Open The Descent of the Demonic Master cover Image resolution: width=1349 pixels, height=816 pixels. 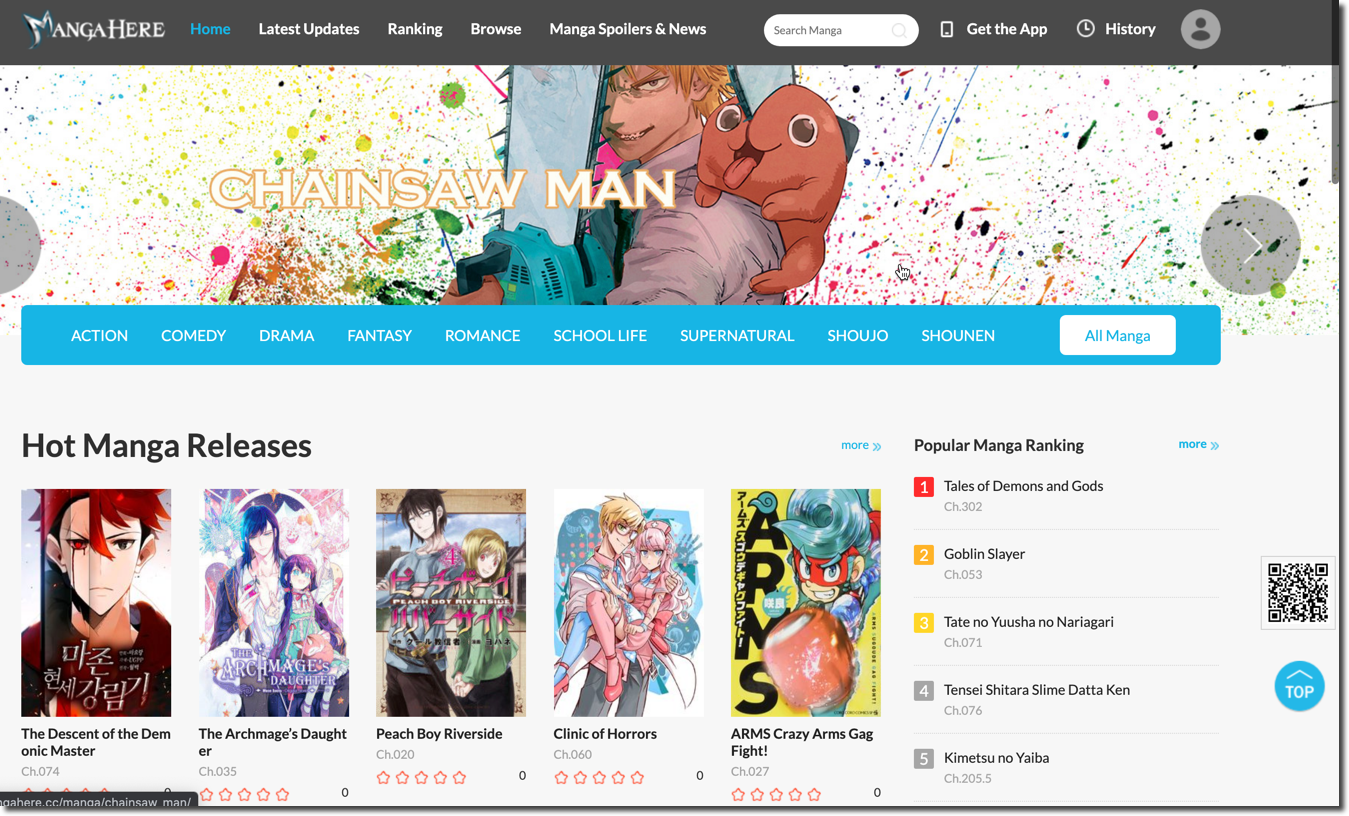pos(96,603)
